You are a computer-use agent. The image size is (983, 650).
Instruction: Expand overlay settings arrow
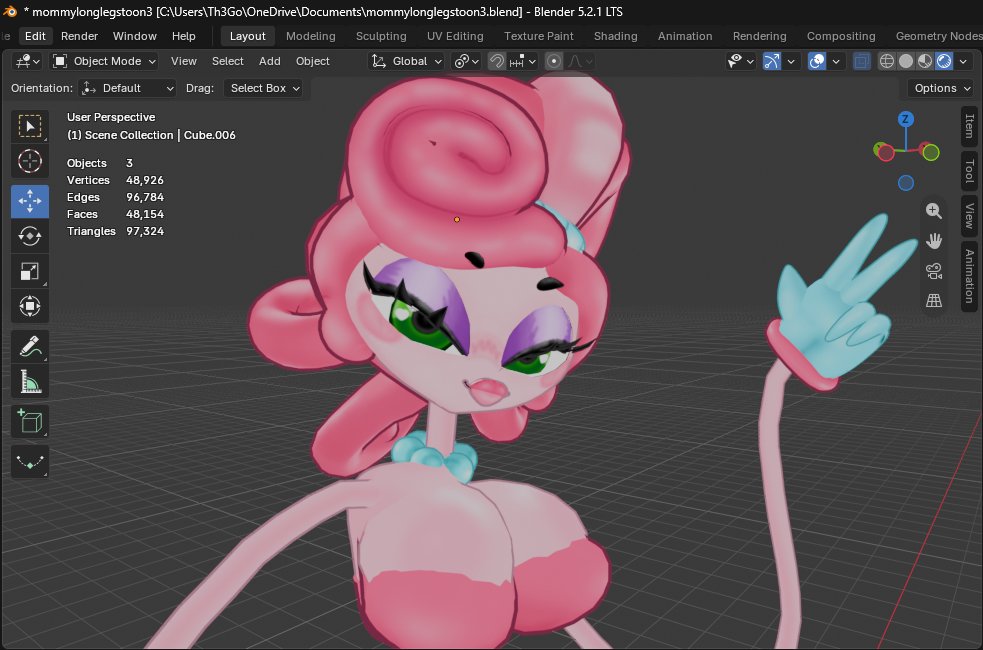(x=836, y=61)
